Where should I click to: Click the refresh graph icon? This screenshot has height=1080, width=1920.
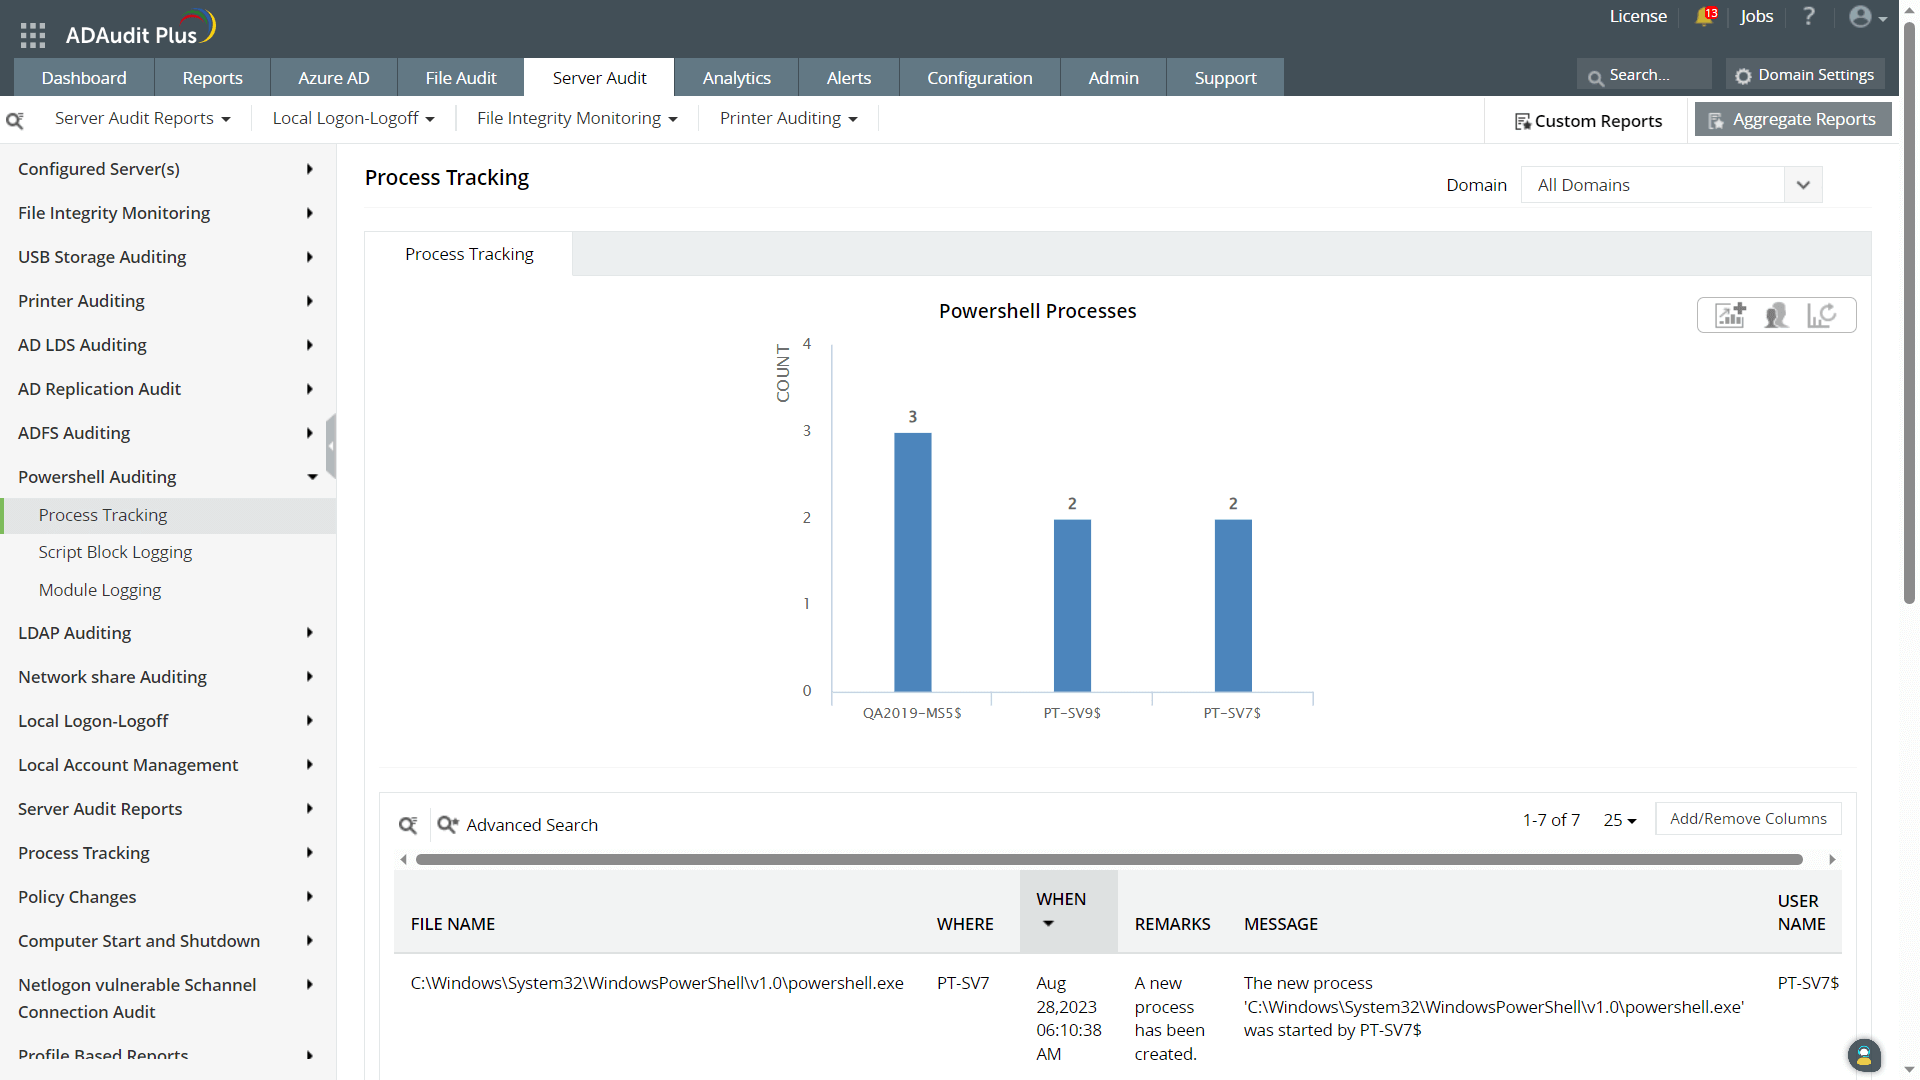[1822, 315]
